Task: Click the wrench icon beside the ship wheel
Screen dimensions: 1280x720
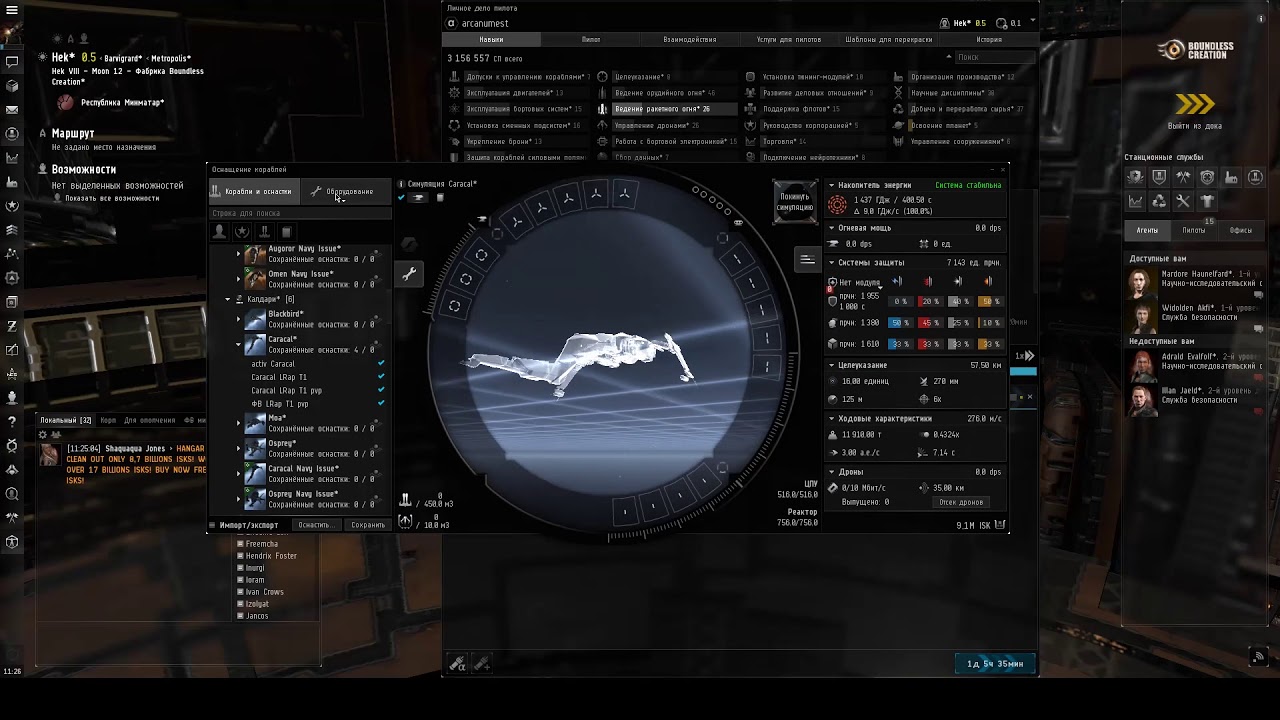Action: click(409, 274)
